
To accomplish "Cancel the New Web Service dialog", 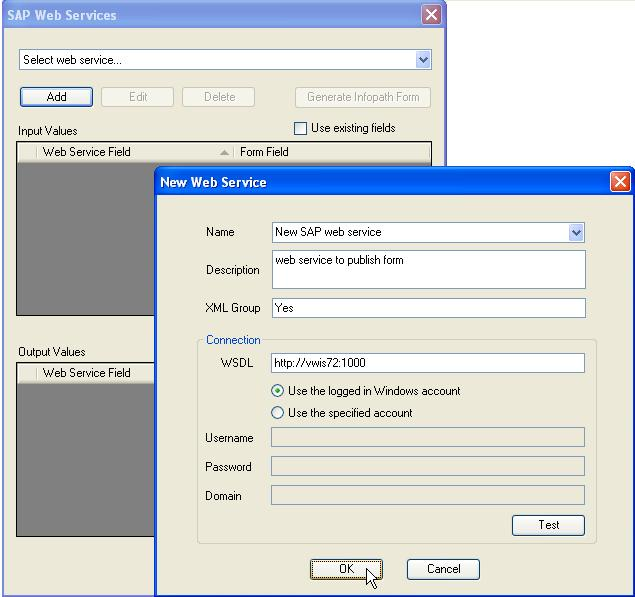I will pos(443,569).
